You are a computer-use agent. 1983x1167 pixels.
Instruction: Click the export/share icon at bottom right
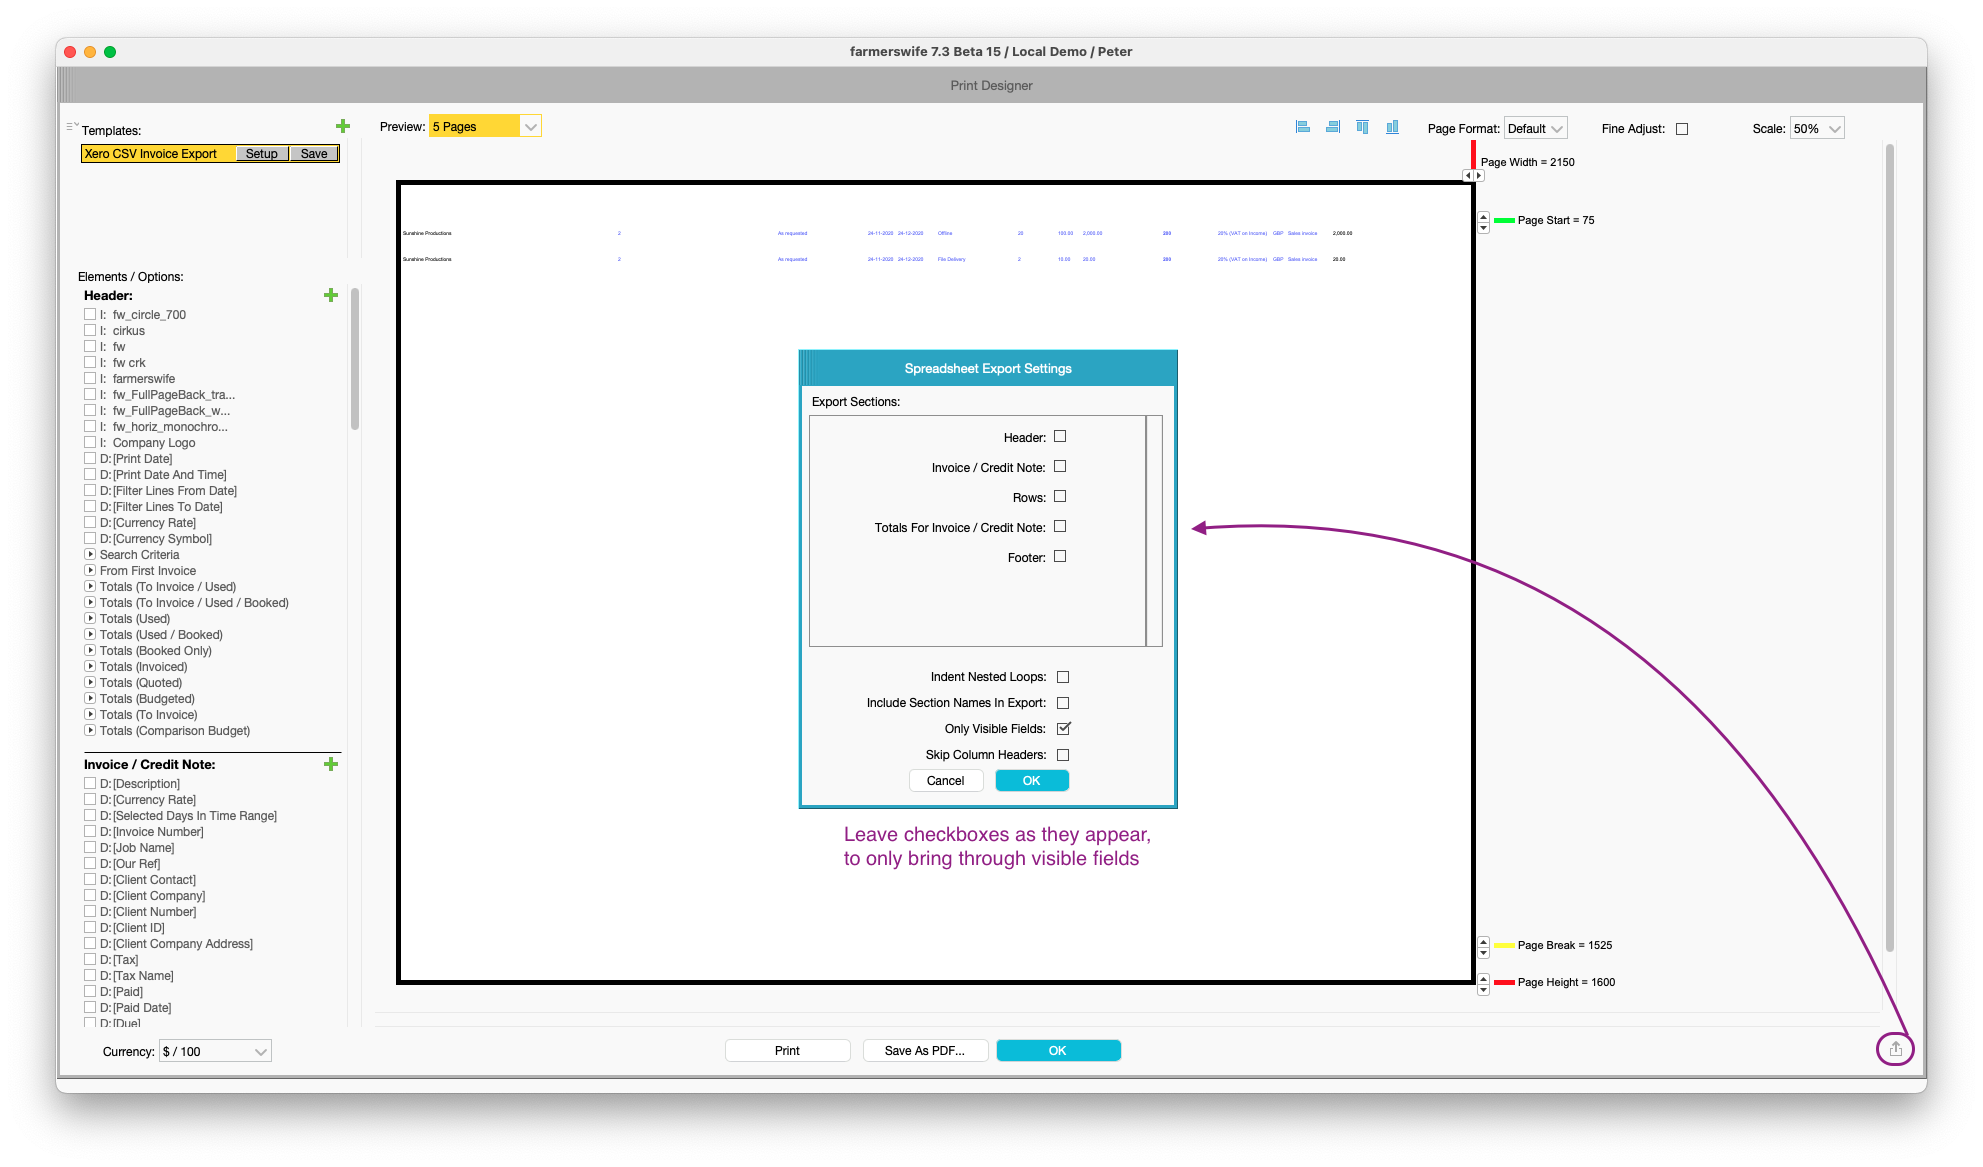(x=1895, y=1049)
